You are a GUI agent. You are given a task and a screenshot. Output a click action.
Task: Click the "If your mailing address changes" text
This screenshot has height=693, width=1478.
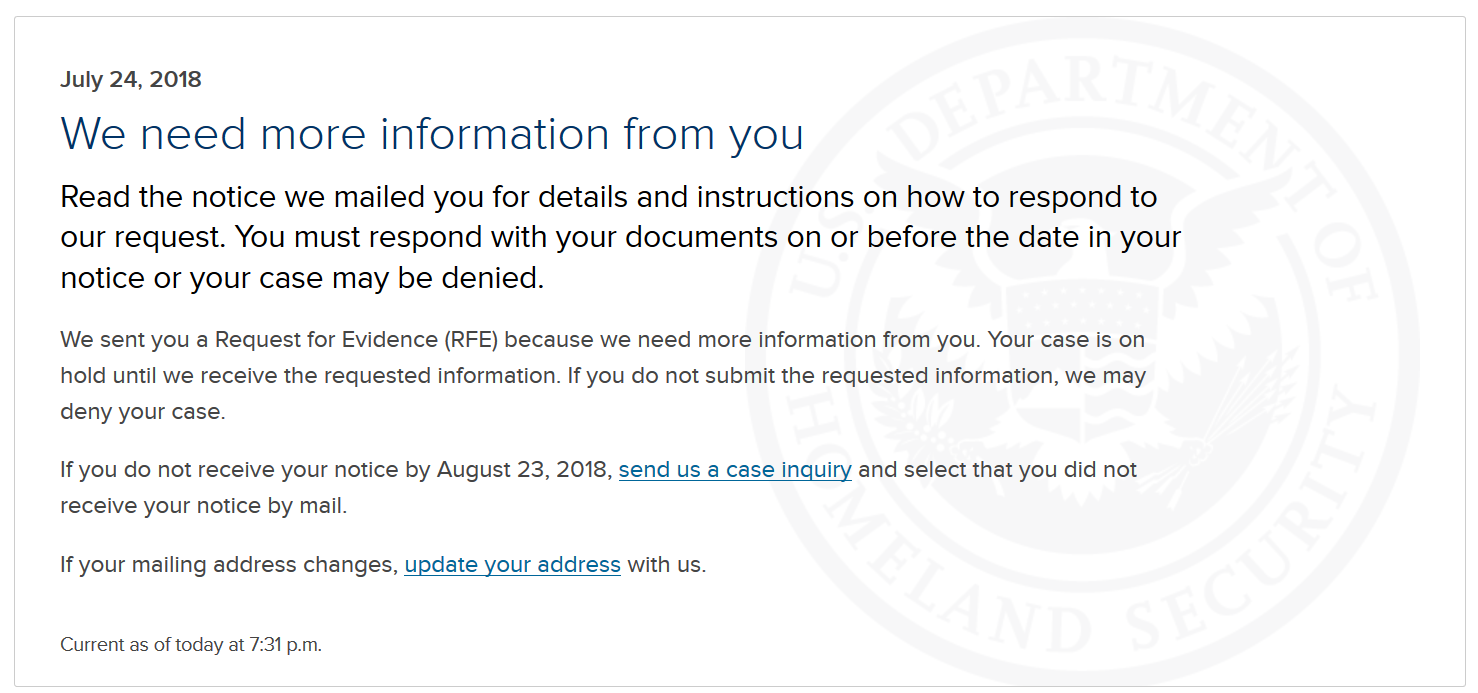(229, 564)
